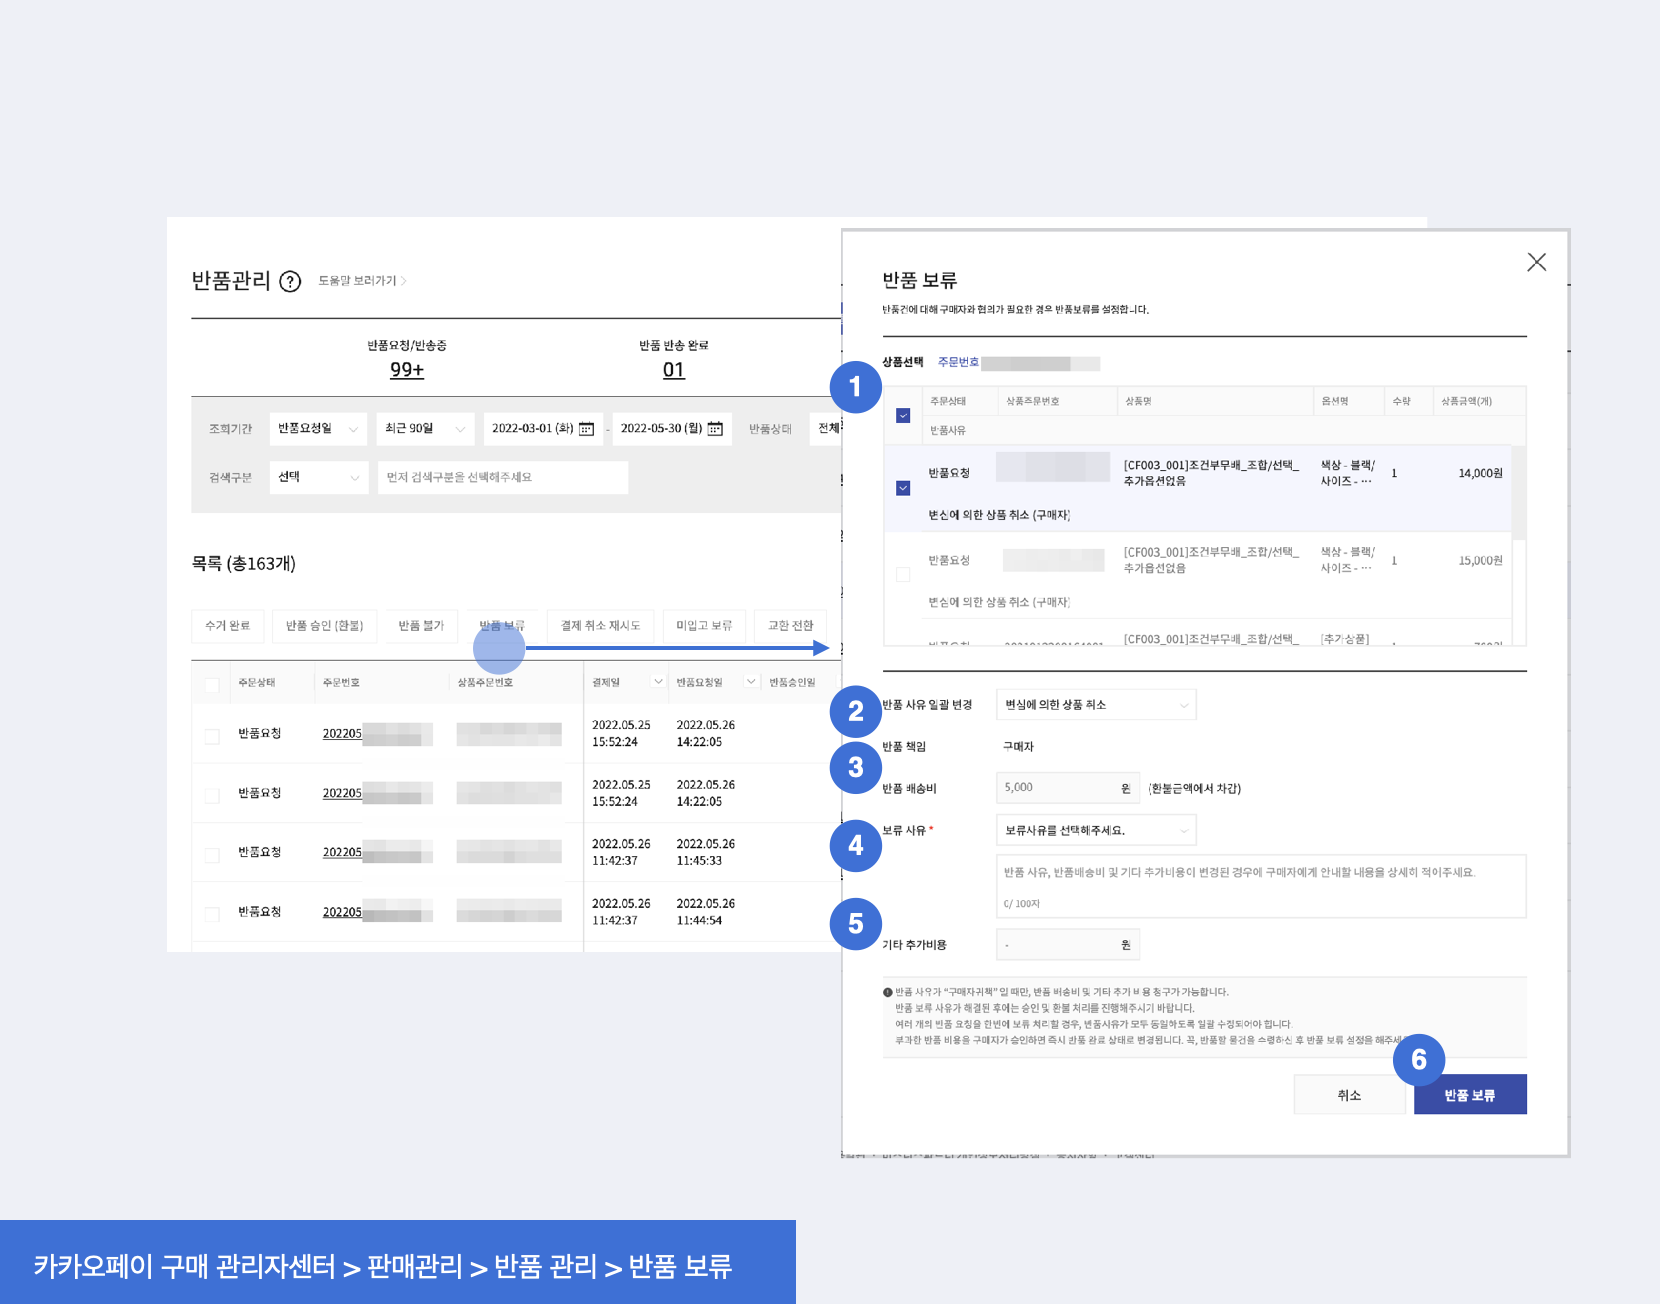Click the 기타 추가비용 amount input
This screenshot has height=1304, width=1660.
point(1068,945)
